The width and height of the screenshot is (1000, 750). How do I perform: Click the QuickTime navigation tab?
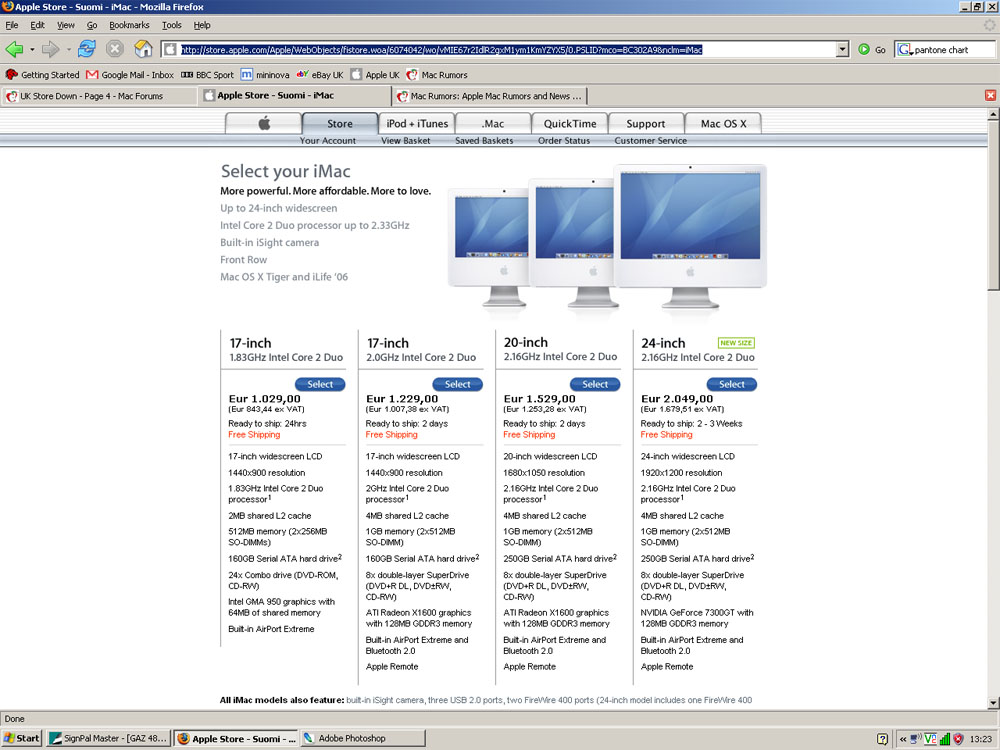click(570, 123)
